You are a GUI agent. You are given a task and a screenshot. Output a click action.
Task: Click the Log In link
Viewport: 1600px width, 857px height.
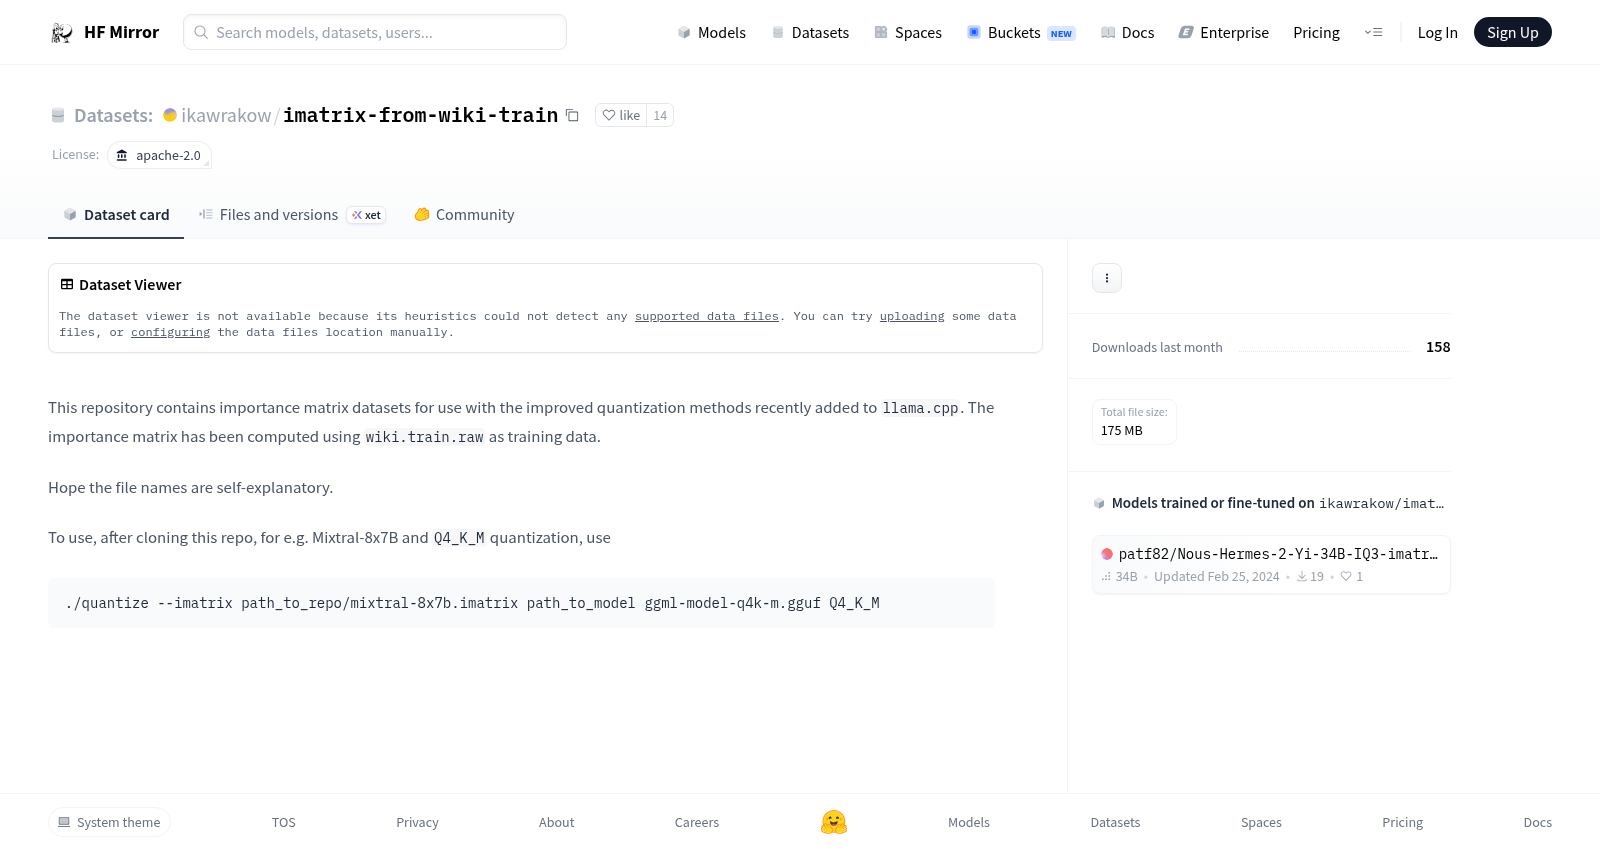[x=1437, y=33]
